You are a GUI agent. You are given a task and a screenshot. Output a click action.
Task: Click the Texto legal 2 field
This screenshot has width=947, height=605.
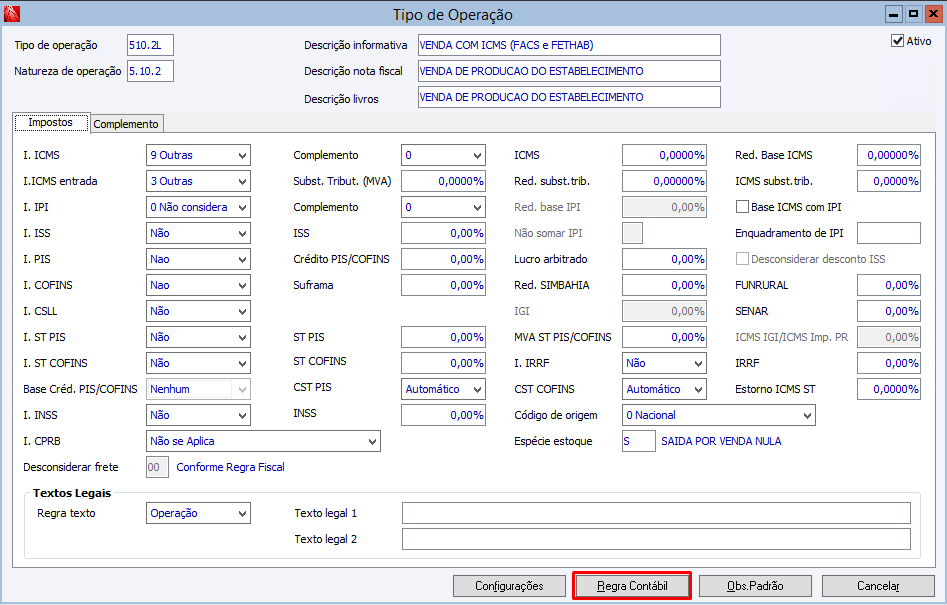click(656, 539)
